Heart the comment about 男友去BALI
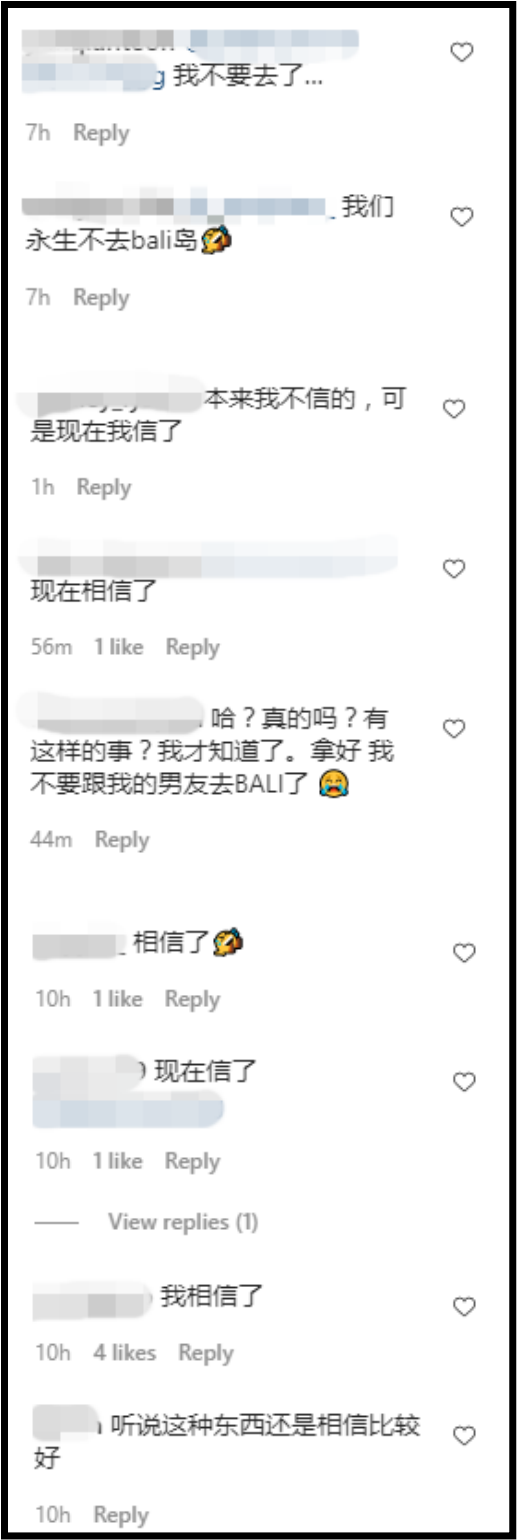This screenshot has height=1540, width=517. pos(454,729)
